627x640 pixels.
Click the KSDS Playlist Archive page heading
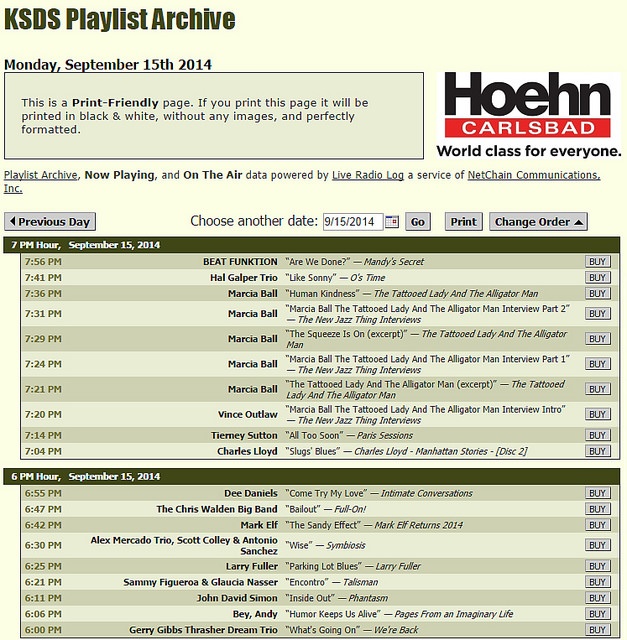pyautogui.click(x=120, y=19)
